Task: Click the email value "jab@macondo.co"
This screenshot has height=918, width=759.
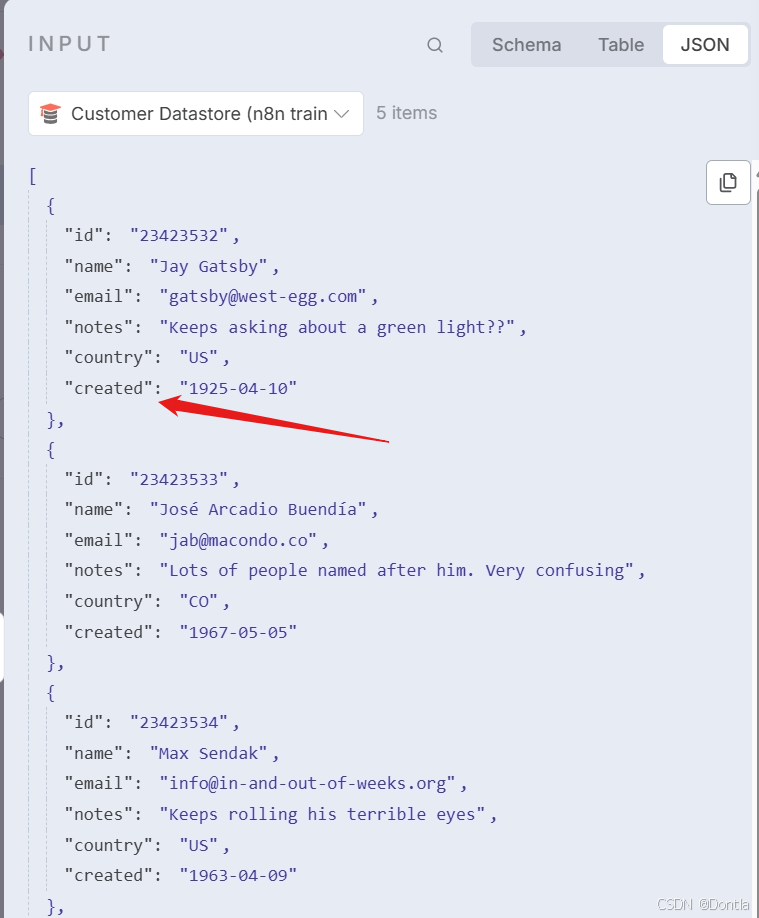Action: [x=238, y=540]
